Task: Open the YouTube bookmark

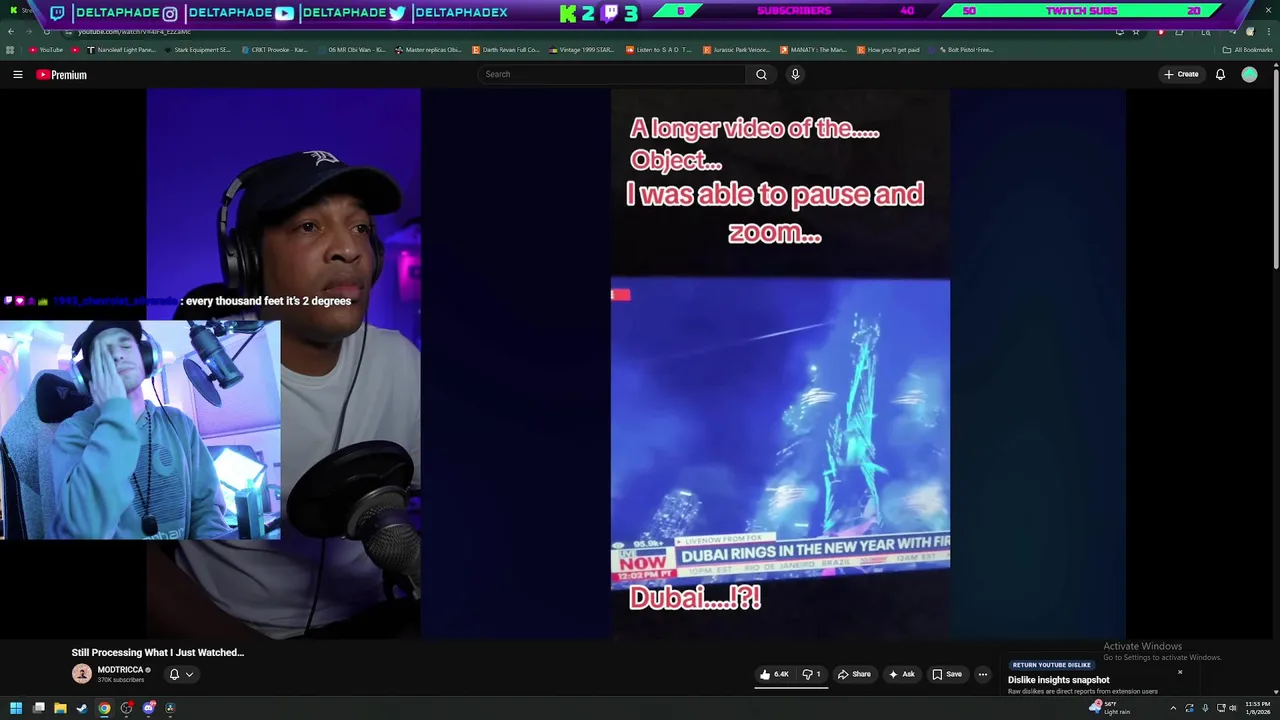Action: point(46,50)
